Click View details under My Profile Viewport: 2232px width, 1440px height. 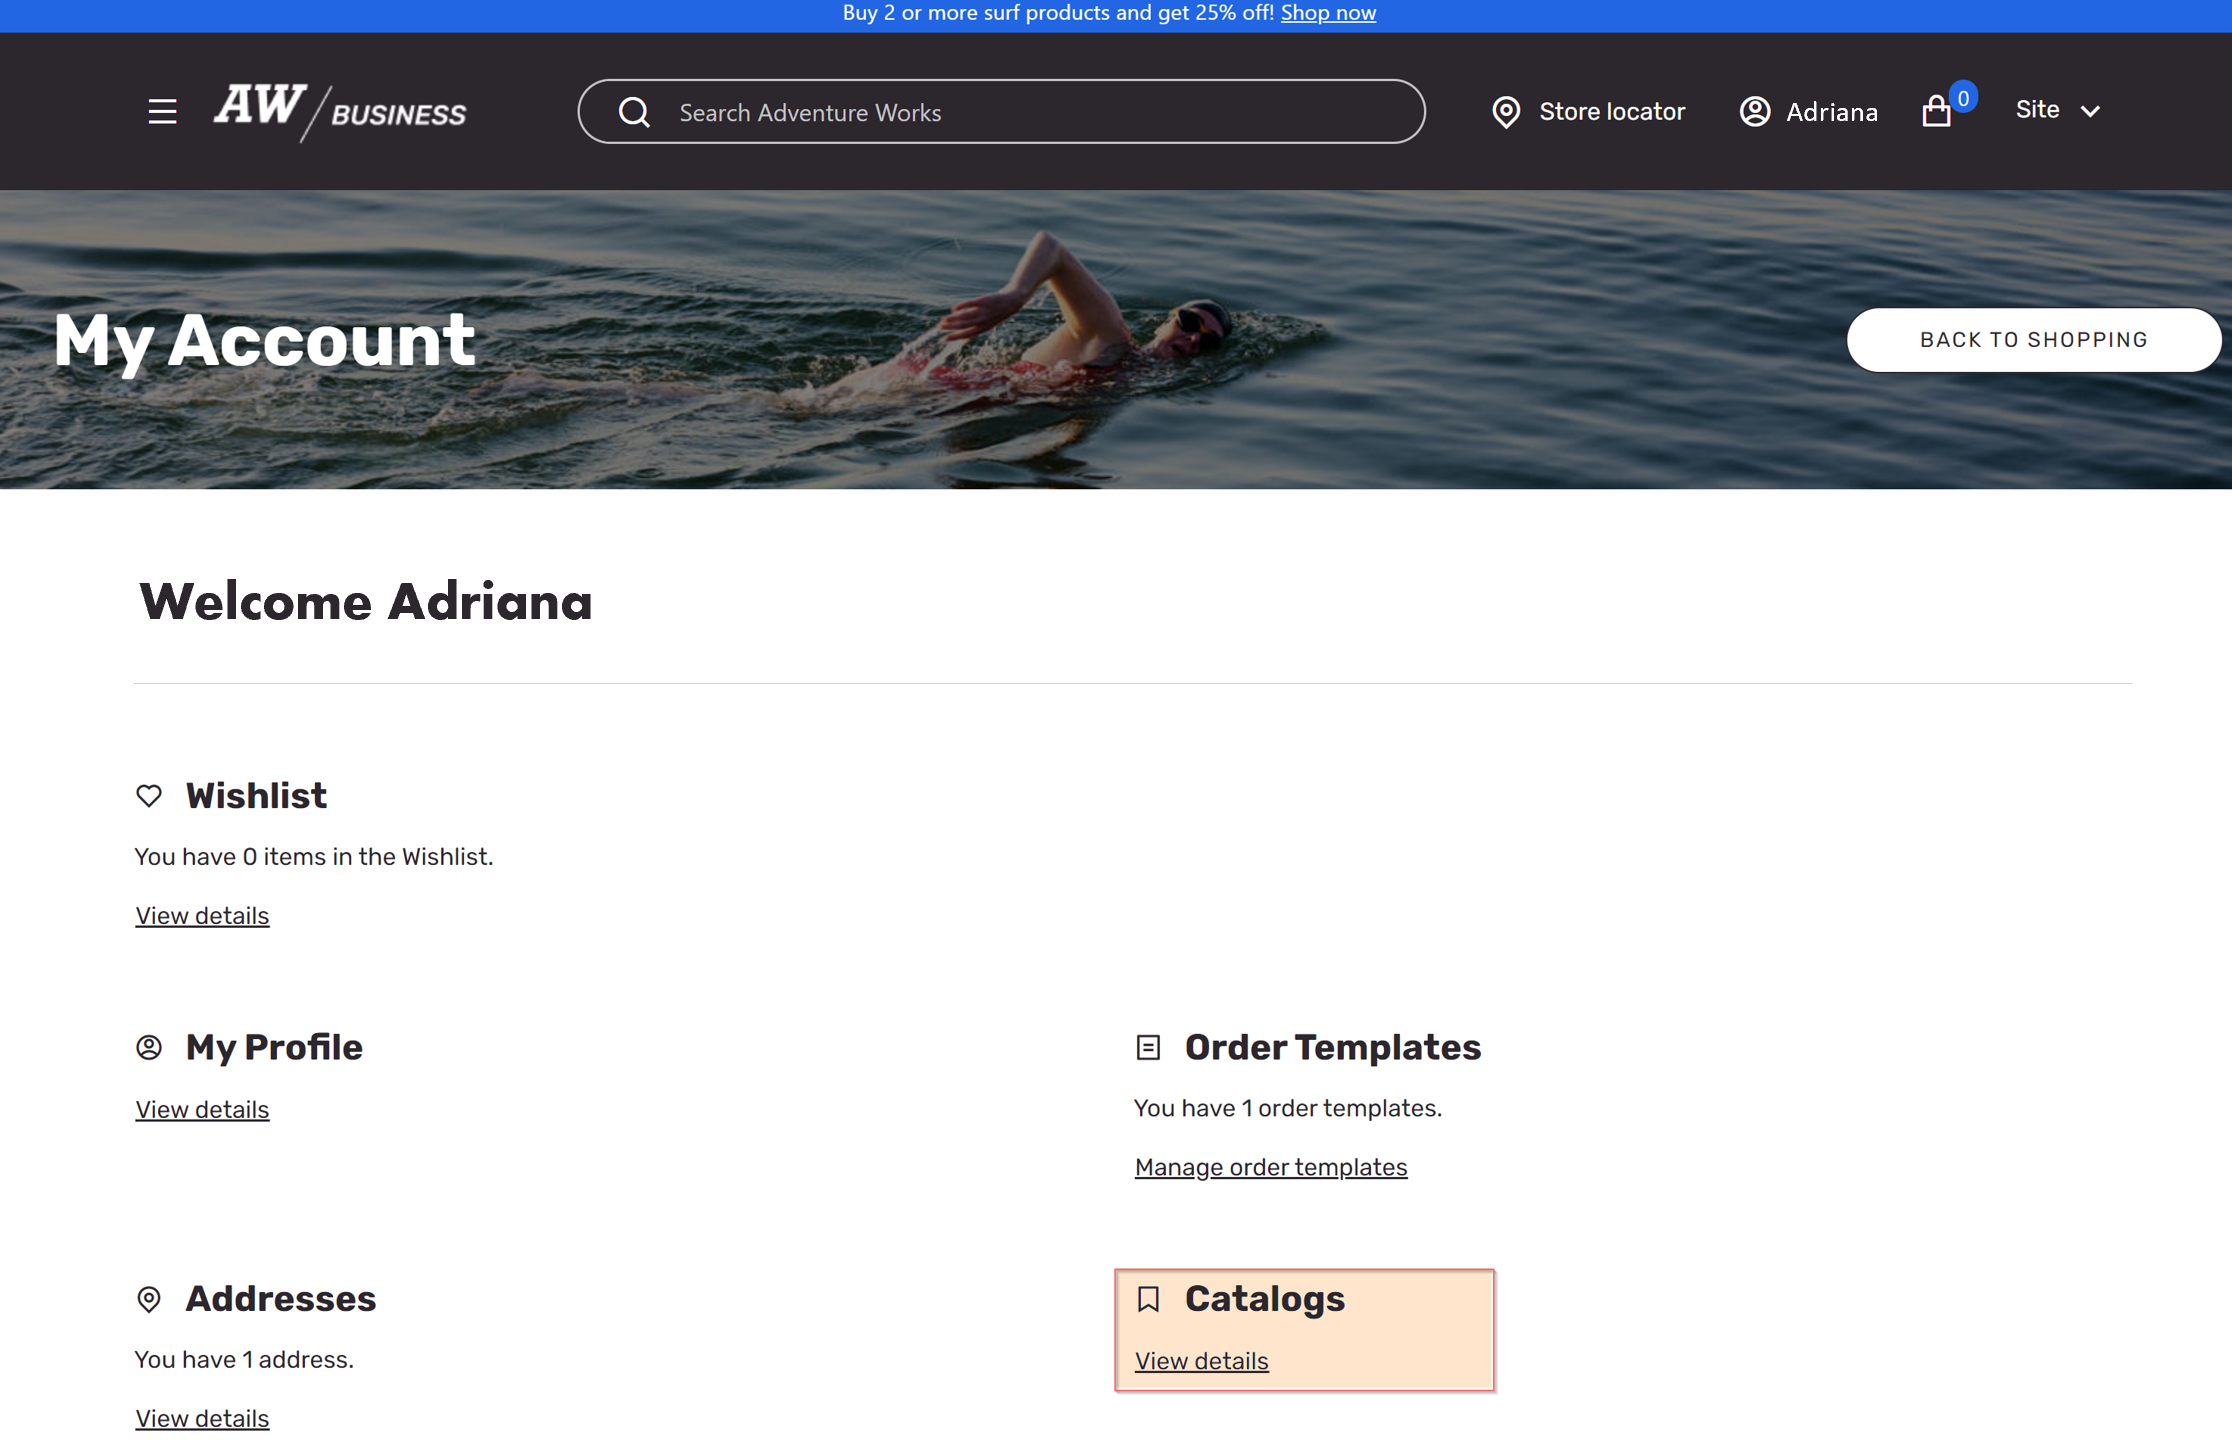click(x=202, y=1110)
